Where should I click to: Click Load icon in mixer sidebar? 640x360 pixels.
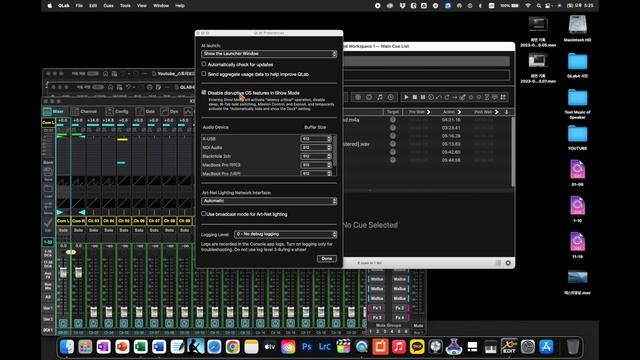point(48,190)
